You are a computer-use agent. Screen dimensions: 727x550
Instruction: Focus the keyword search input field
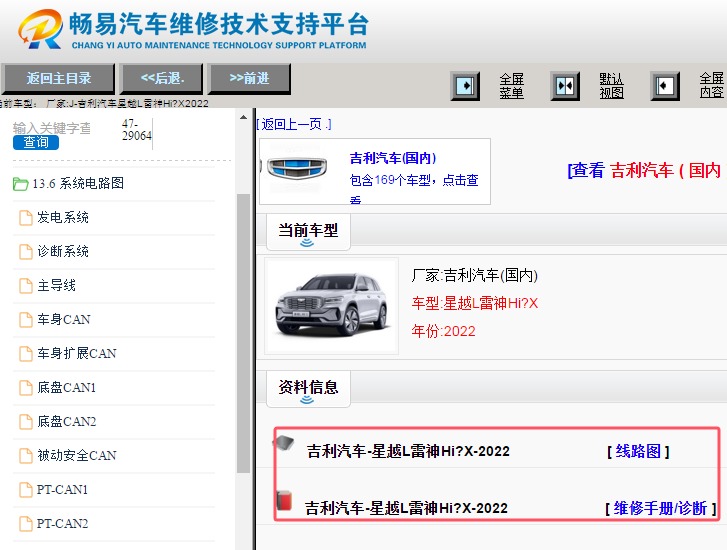pyautogui.click(x=52, y=128)
